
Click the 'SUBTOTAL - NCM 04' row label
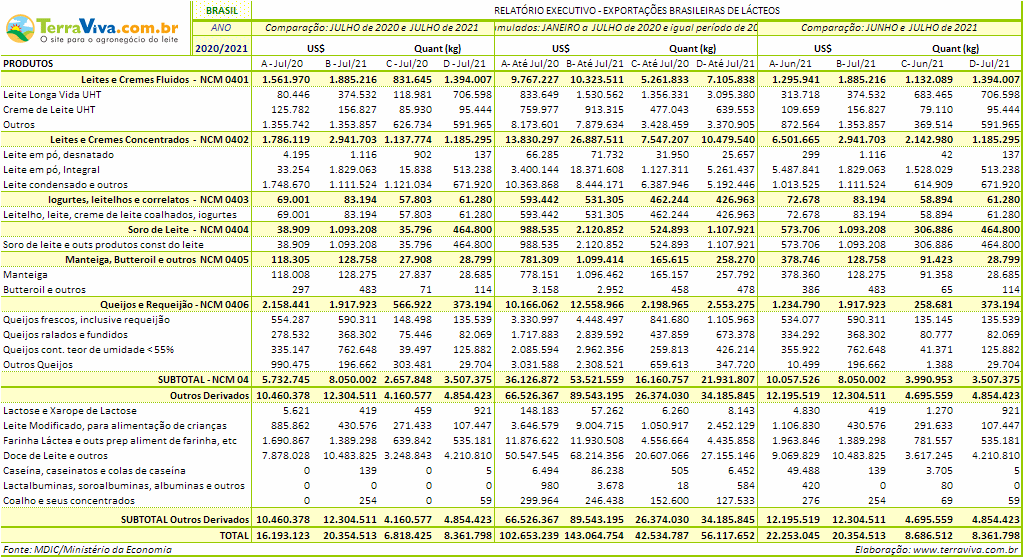point(203,380)
